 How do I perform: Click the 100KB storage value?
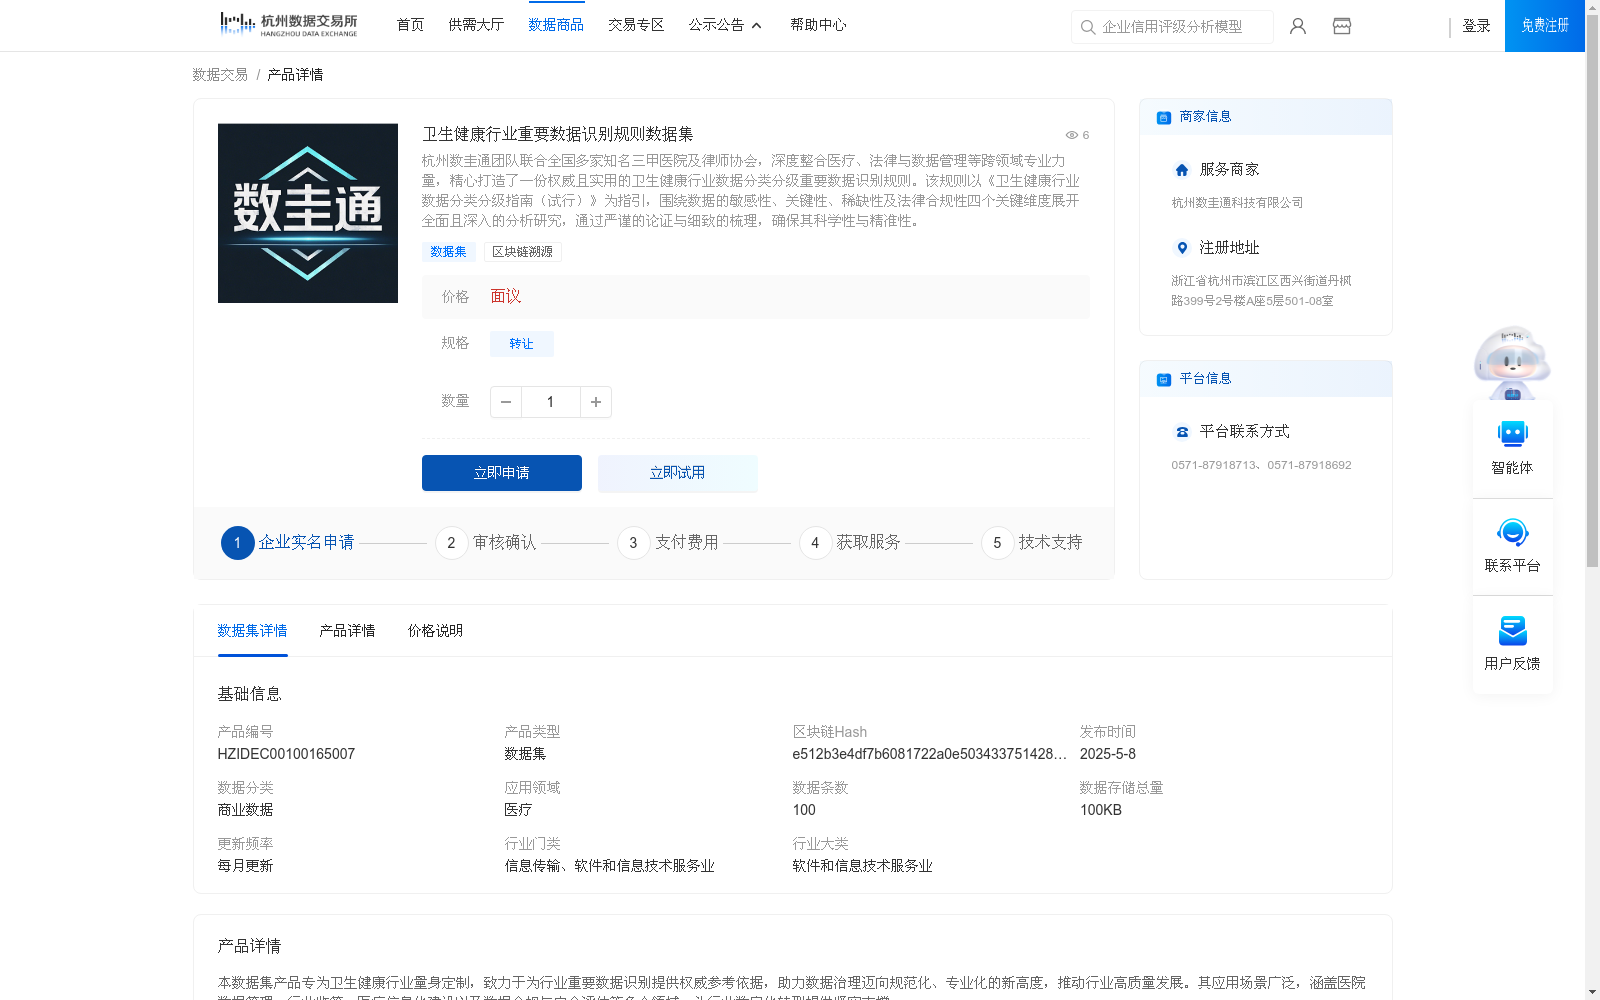(1101, 810)
